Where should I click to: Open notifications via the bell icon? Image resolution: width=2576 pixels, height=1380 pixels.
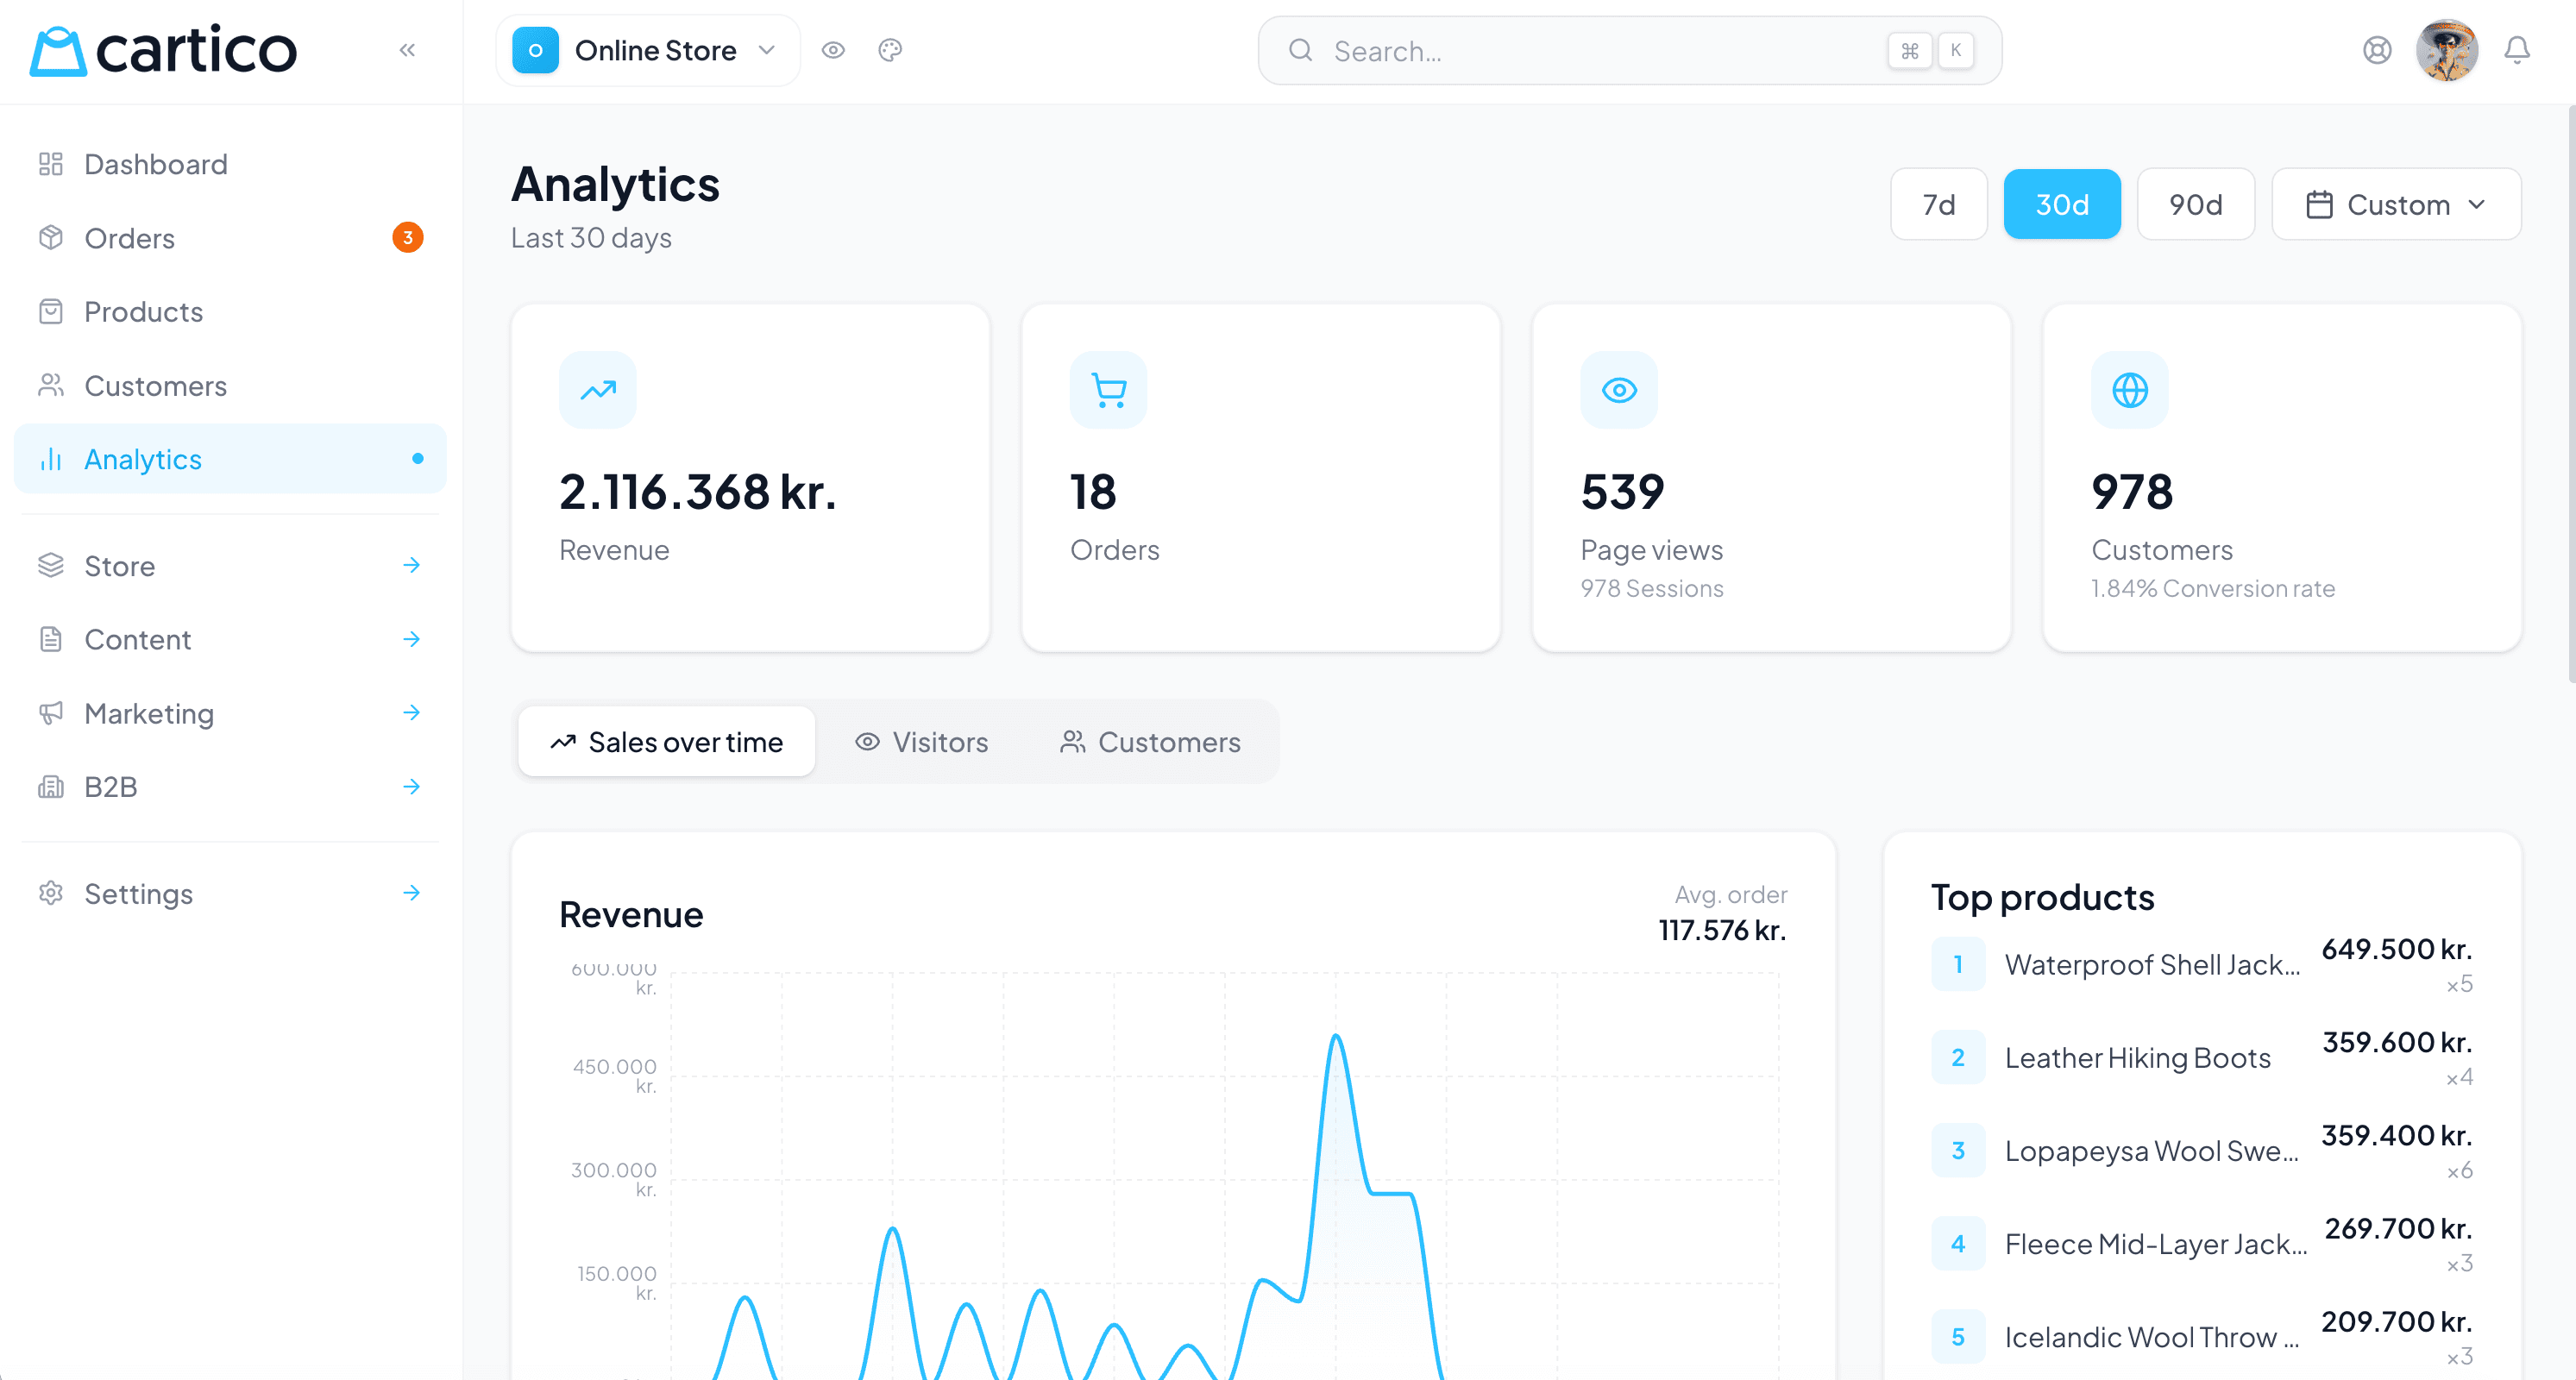click(2518, 50)
